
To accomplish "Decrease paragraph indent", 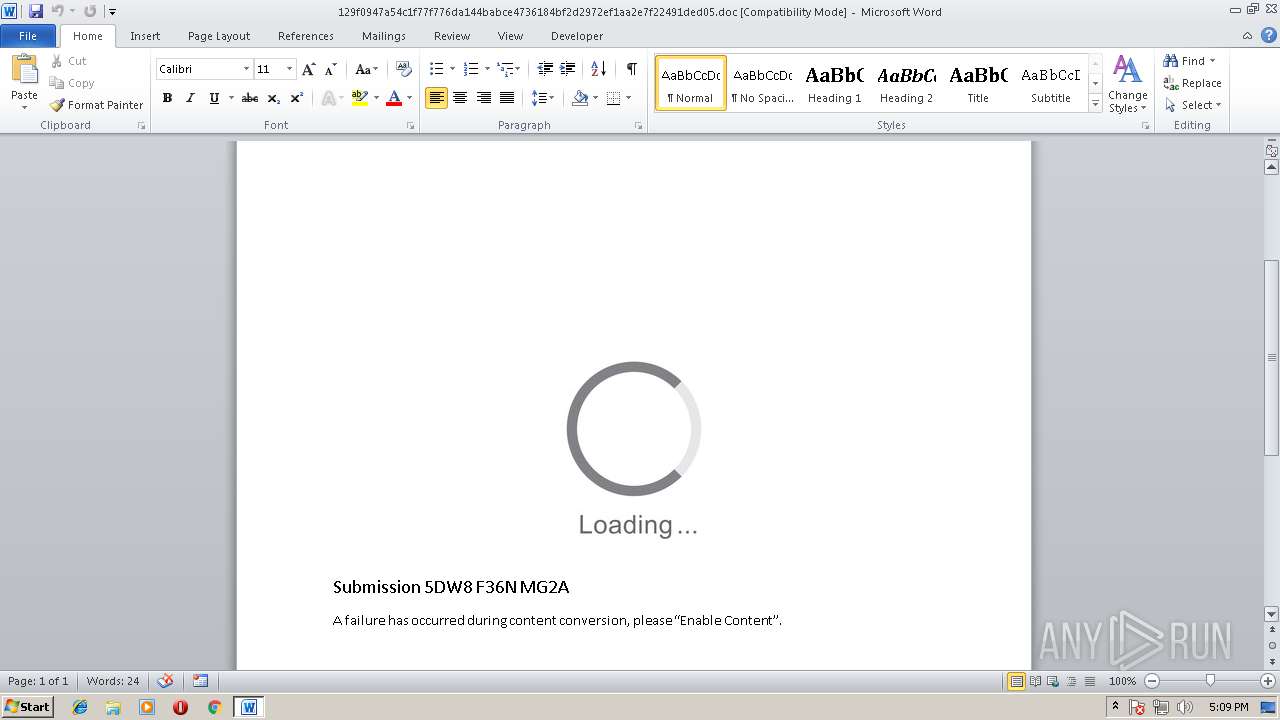I will pos(545,69).
